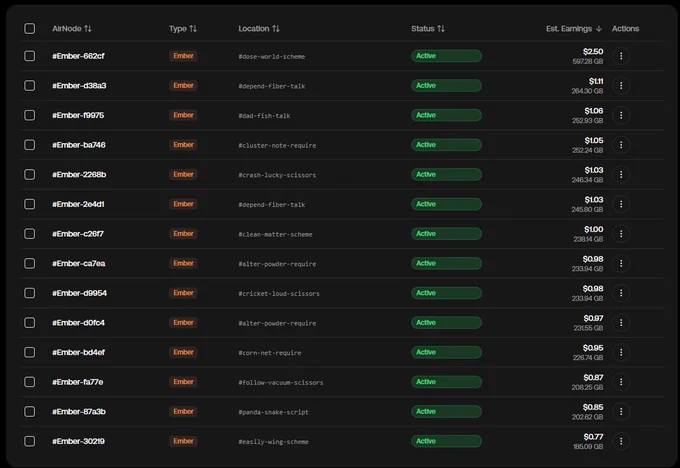Click location #cricket-loud-scissors

(279, 294)
